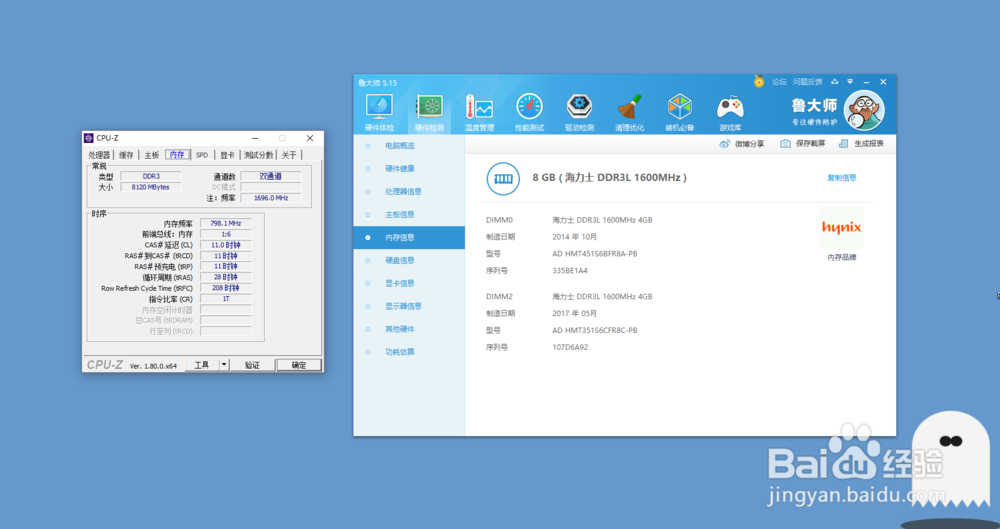Open 装机必备 essential software box
This screenshot has height=529, width=1000.
(x=680, y=112)
